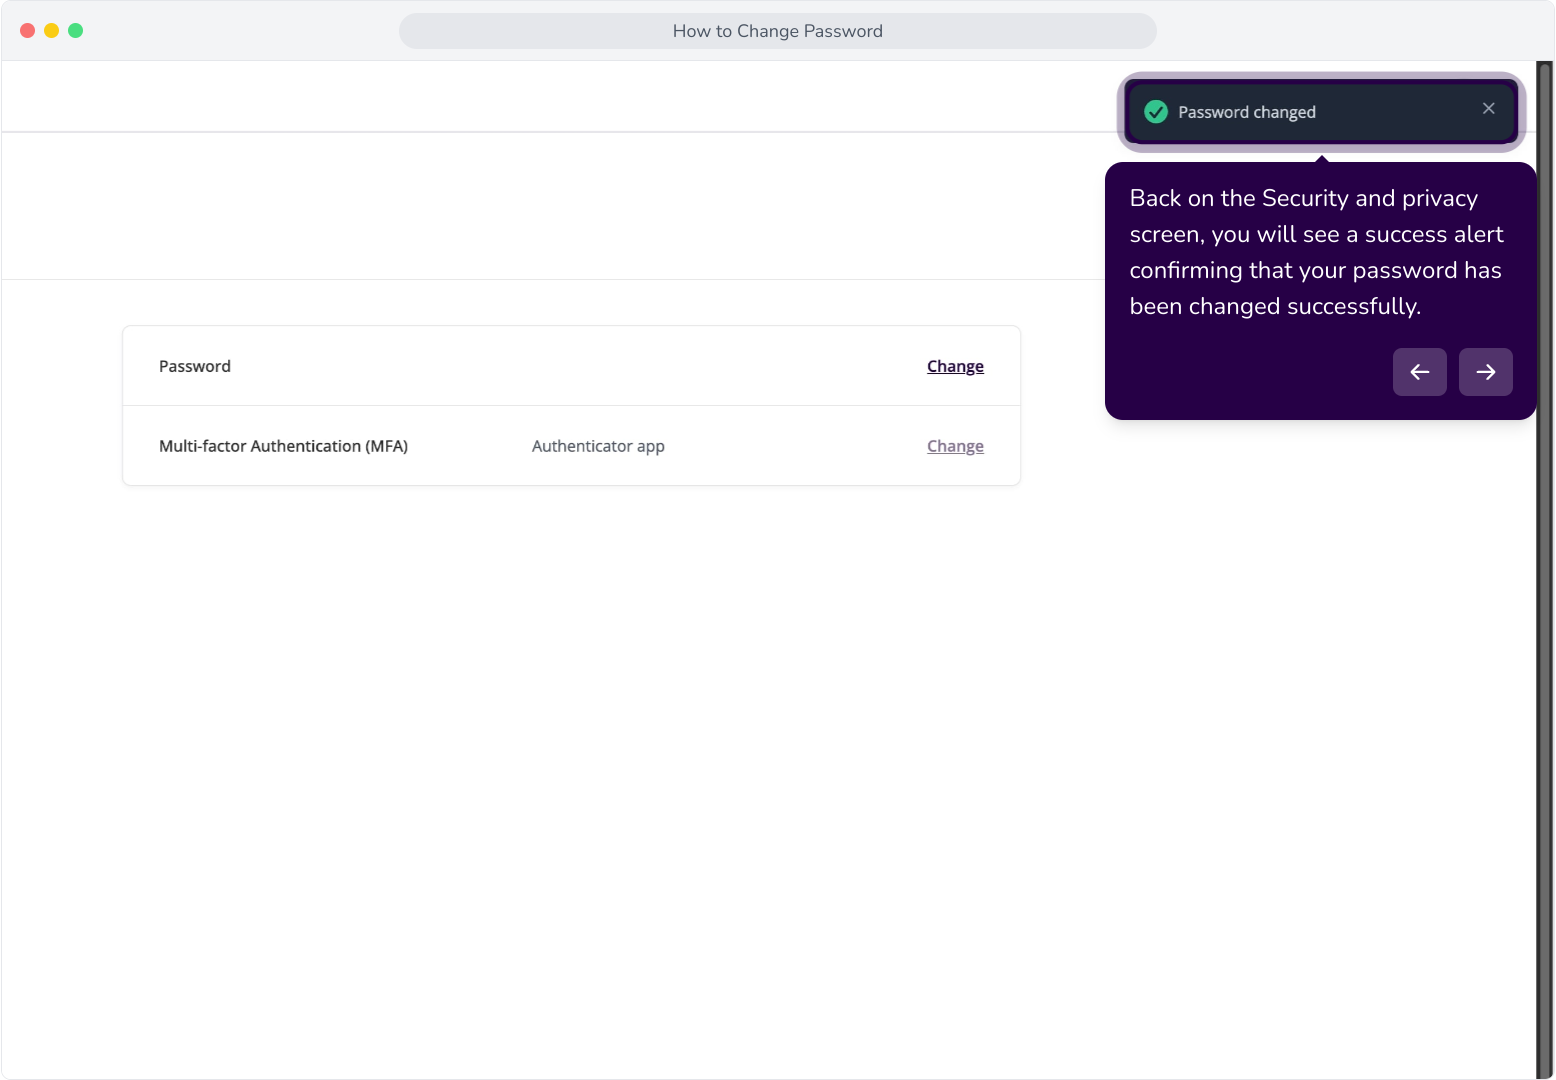Click the blank header strip beside toast

coord(560,96)
